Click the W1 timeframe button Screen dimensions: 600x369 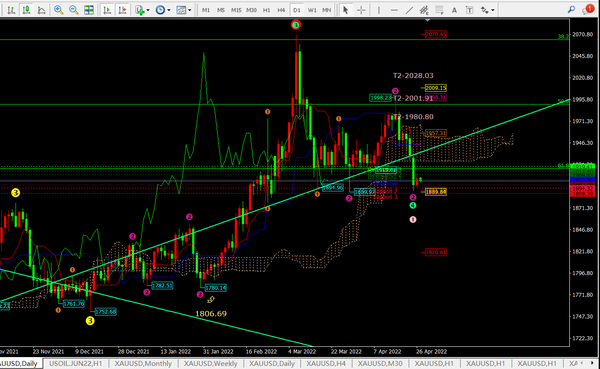[x=312, y=10]
